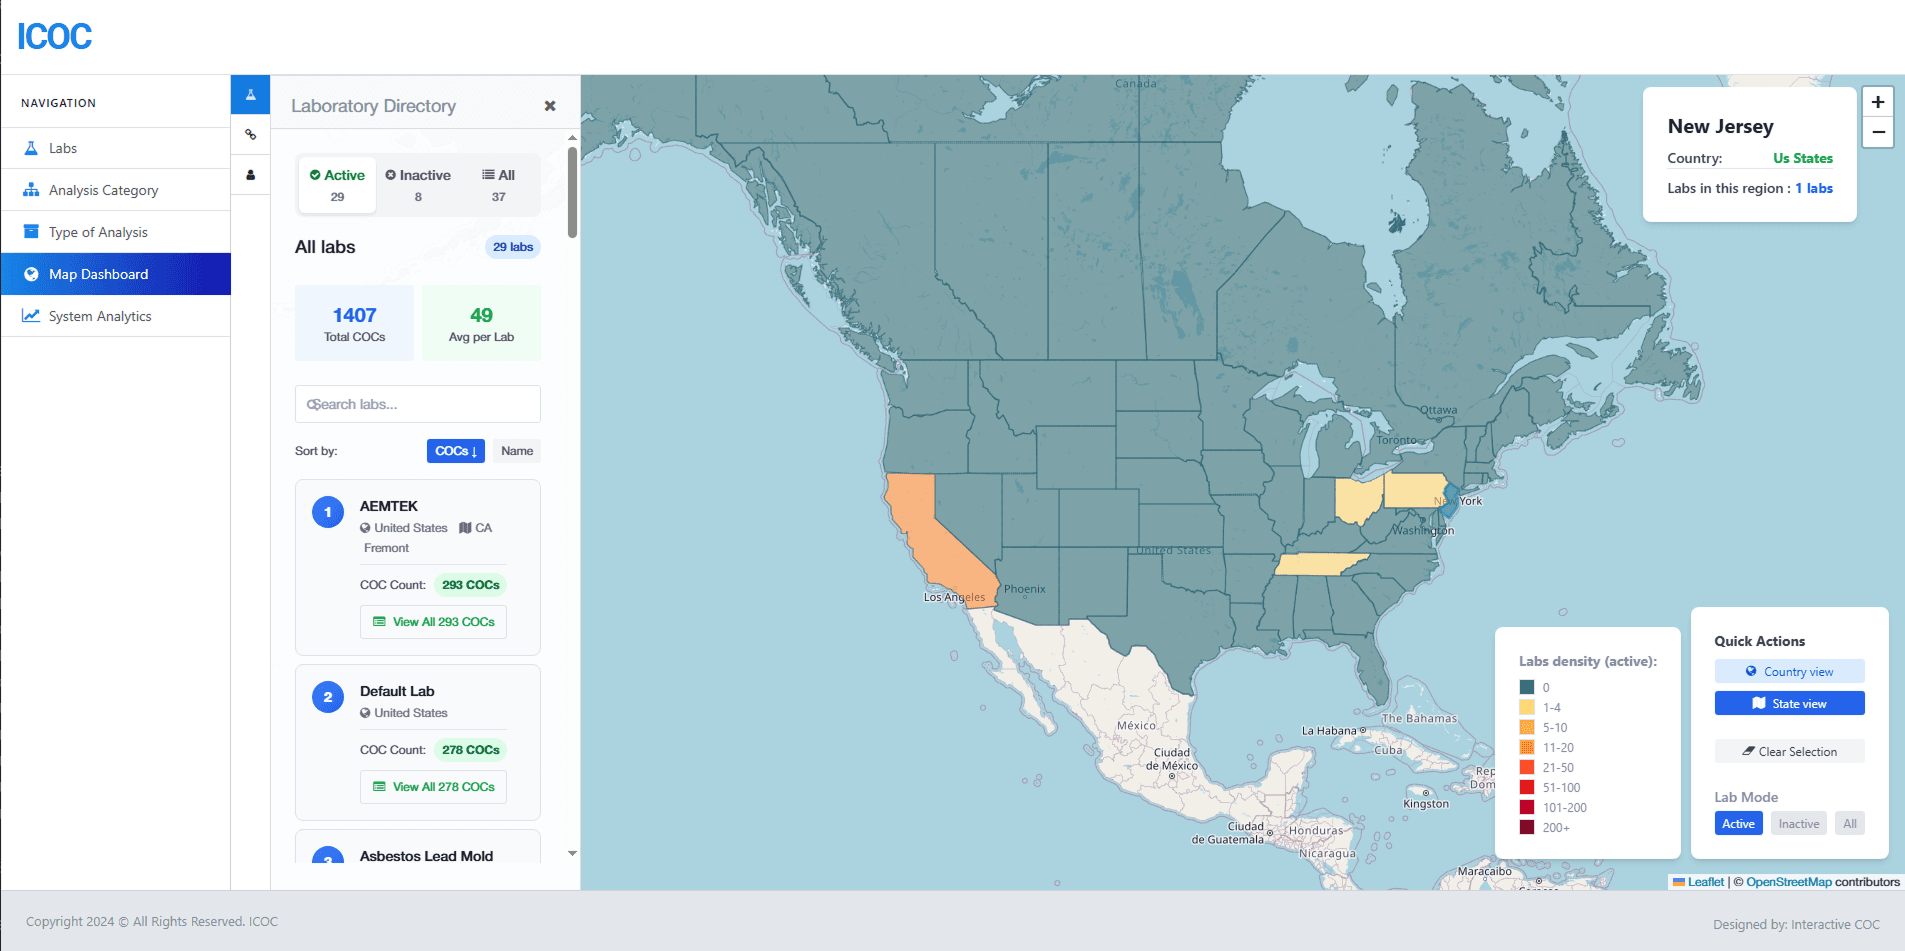
Task: View all 293 COCs for AEMTEK
Action: coord(433,622)
